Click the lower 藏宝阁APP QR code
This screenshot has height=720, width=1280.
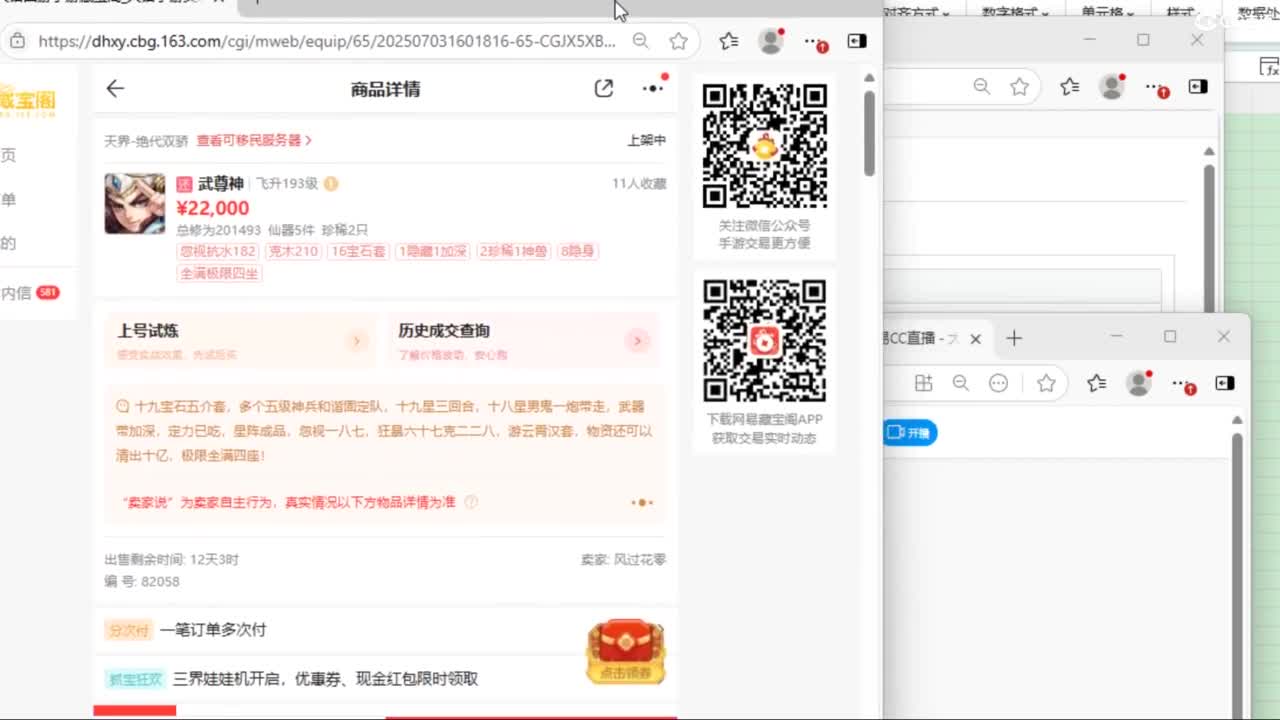(765, 340)
